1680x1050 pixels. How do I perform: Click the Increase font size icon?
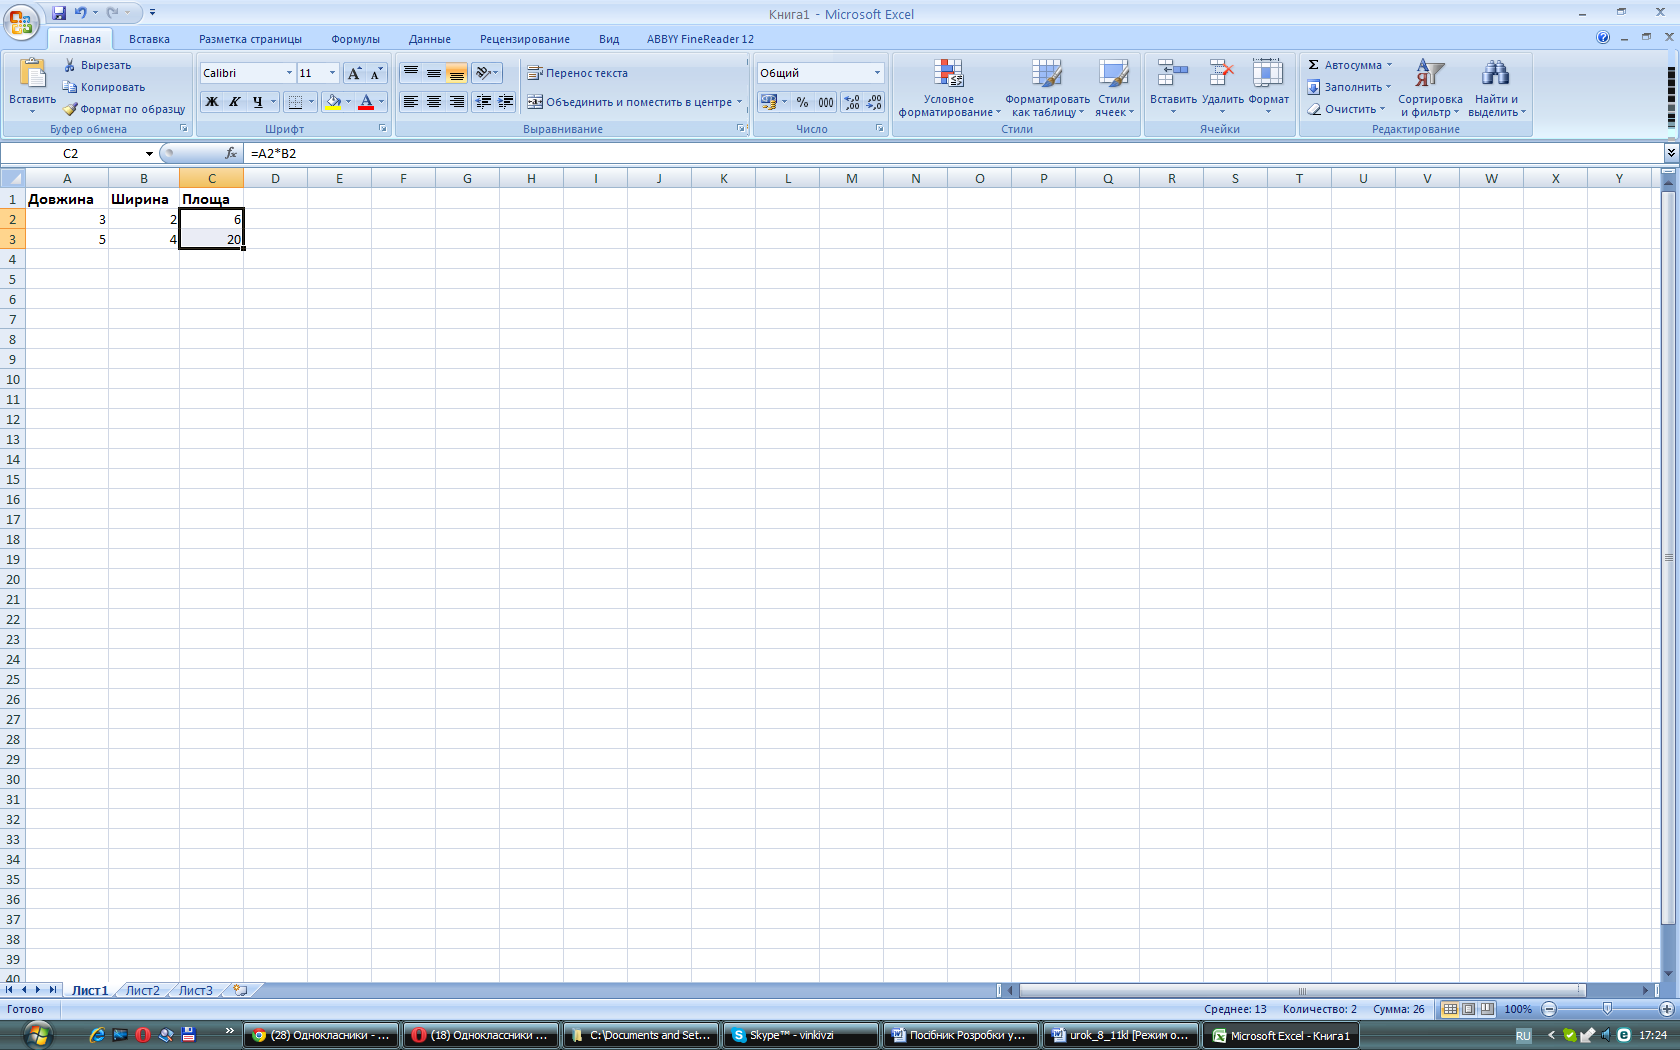tap(354, 73)
